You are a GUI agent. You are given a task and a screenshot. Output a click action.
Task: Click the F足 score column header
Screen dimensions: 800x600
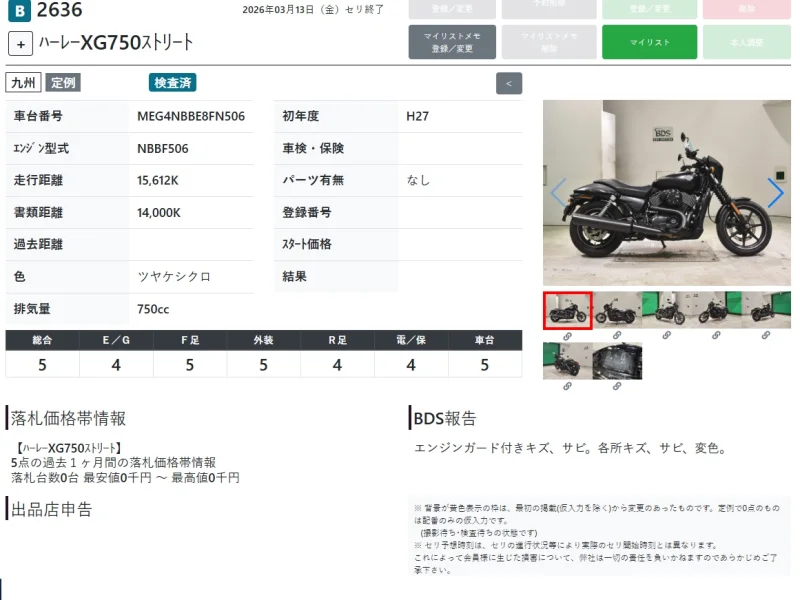[190, 340]
